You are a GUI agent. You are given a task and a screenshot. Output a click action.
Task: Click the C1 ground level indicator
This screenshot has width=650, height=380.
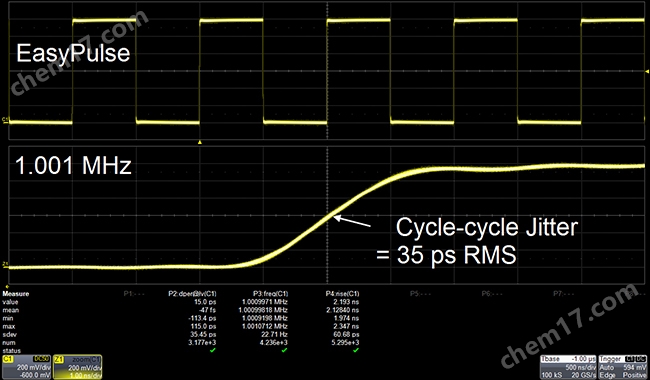(x=5, y=121)
